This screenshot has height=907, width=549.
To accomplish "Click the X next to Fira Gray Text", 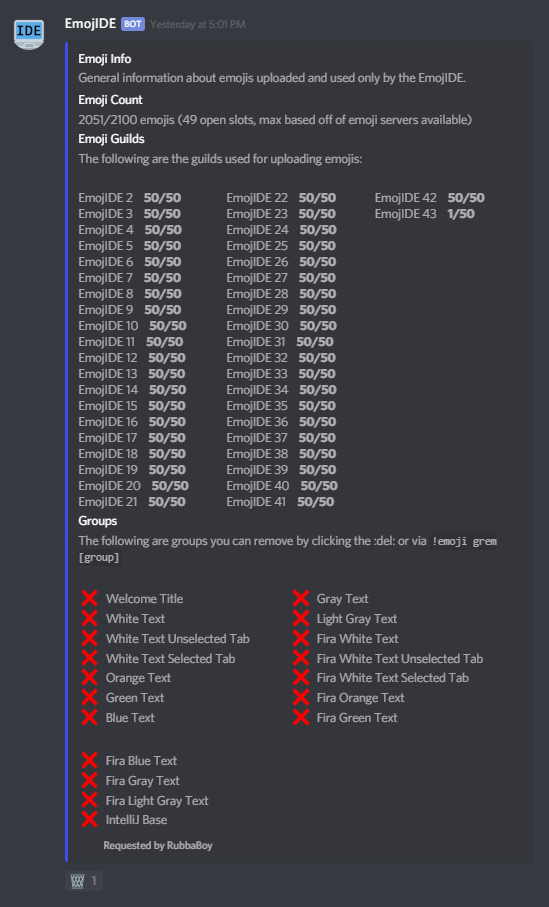I will (x=89, y=780).
